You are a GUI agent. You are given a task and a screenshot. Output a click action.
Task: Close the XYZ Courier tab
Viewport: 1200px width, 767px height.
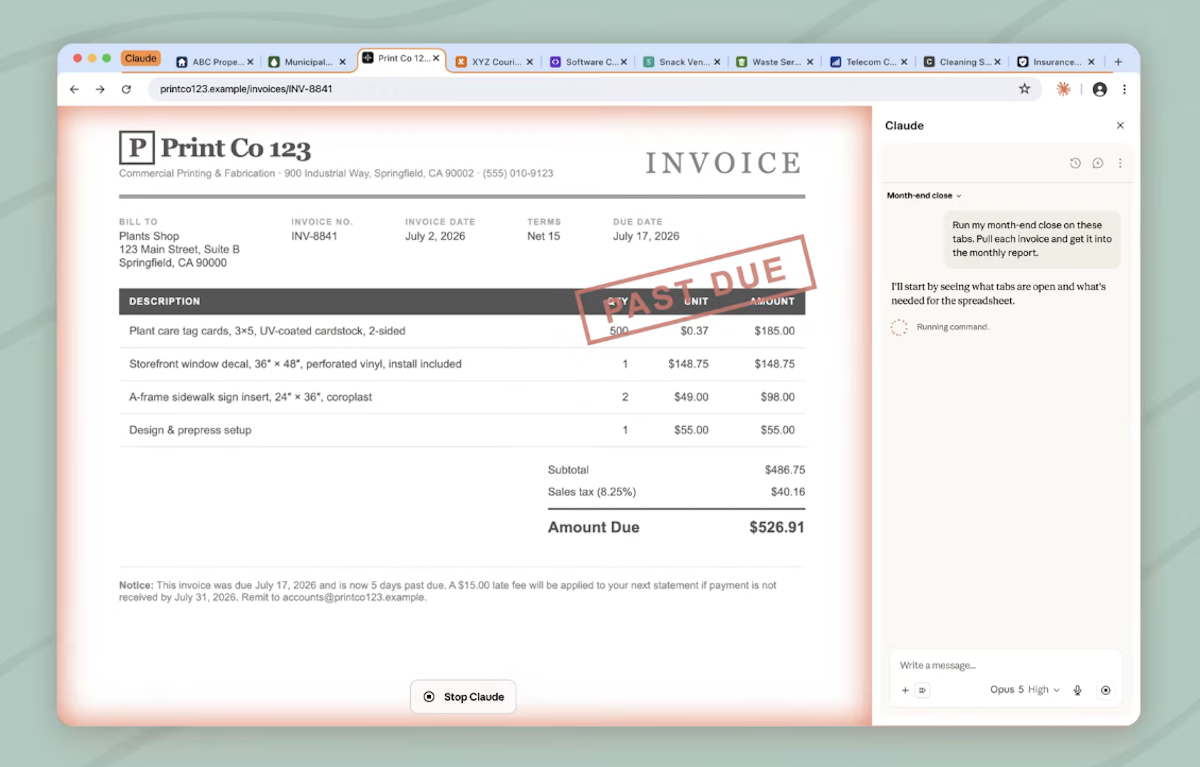[x=531, y=62]
